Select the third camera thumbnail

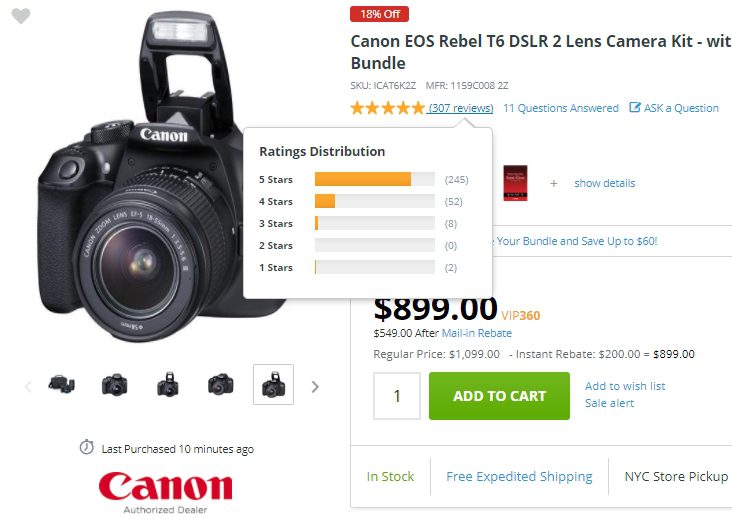(x=168, y=385)
